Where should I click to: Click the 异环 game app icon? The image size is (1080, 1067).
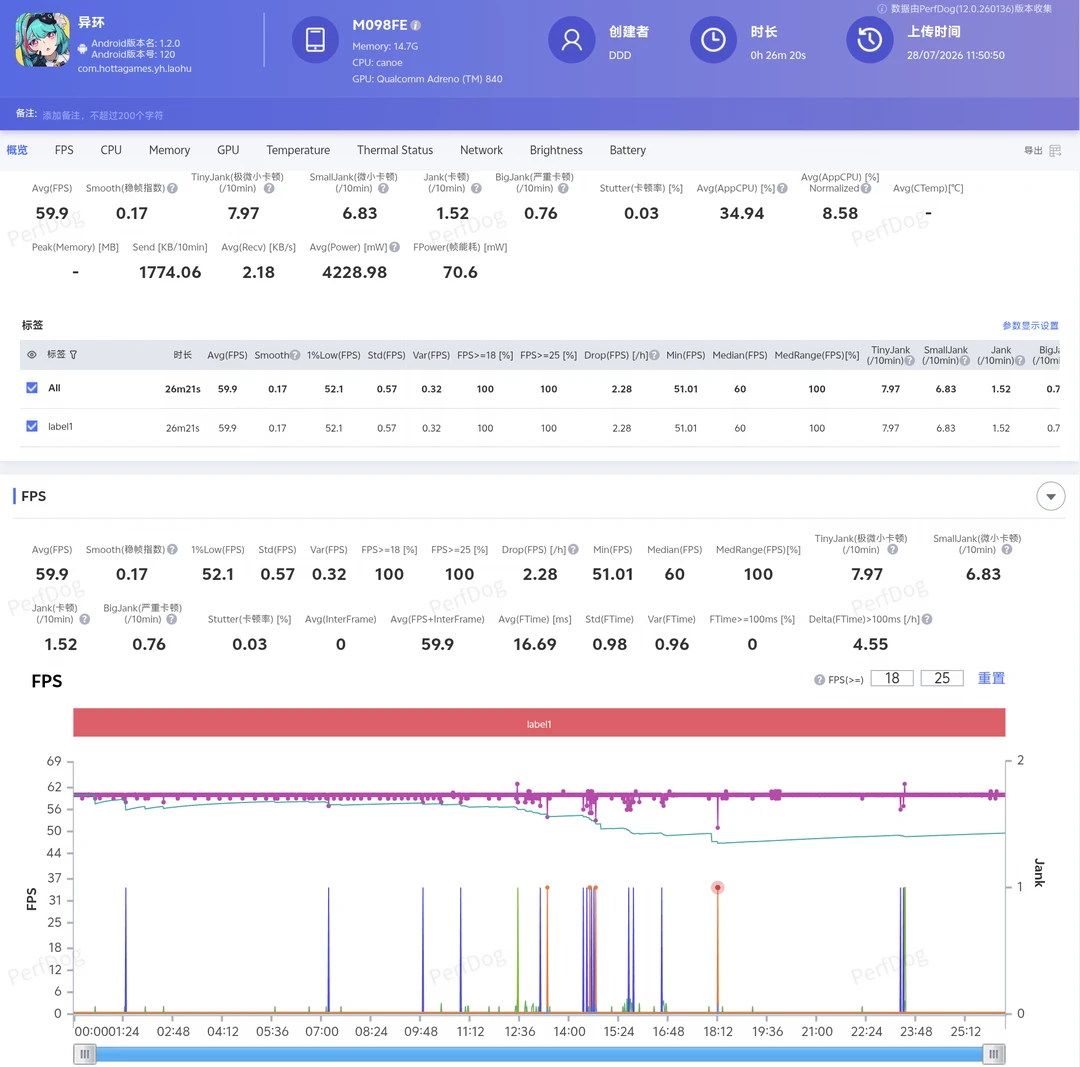[43, 40]
